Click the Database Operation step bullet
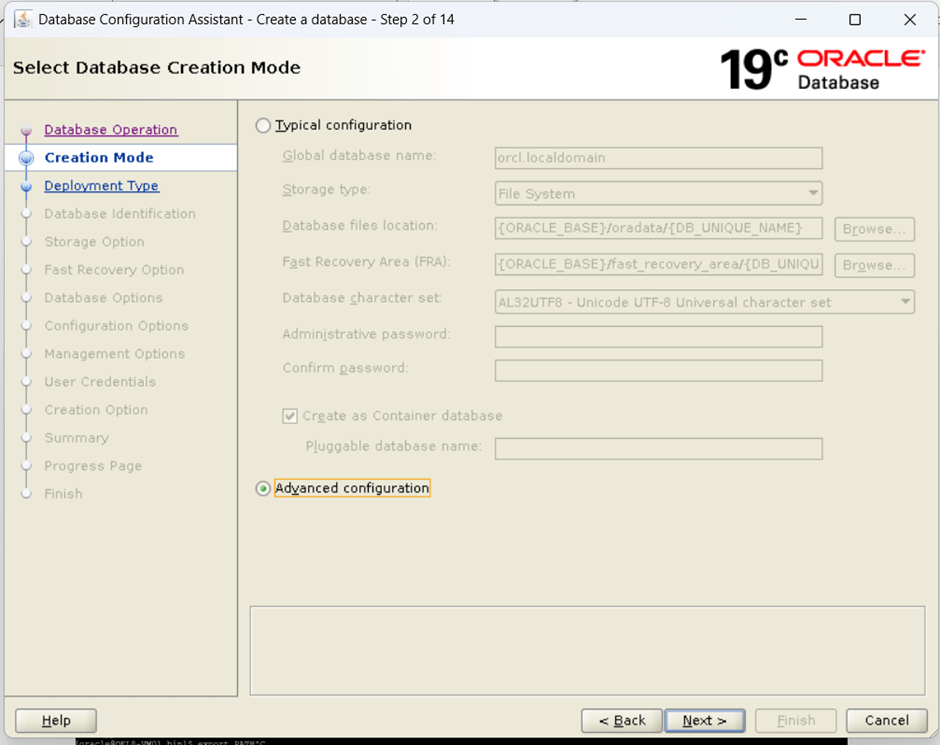The width and height of the screenshot is (940, 745). (x=27, y=131)
